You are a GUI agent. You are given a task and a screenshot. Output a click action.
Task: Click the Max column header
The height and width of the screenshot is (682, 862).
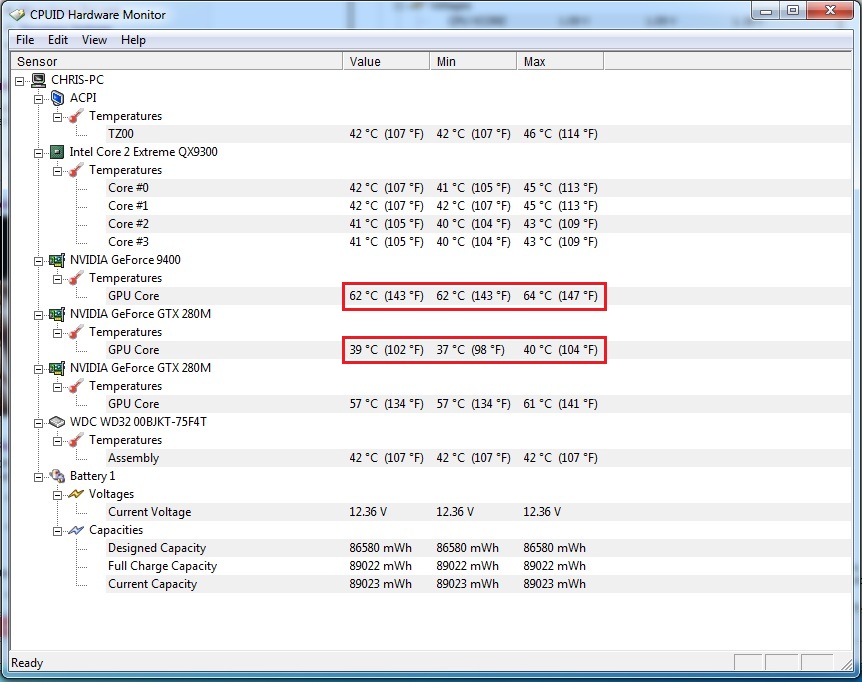[x=560, y=62]
